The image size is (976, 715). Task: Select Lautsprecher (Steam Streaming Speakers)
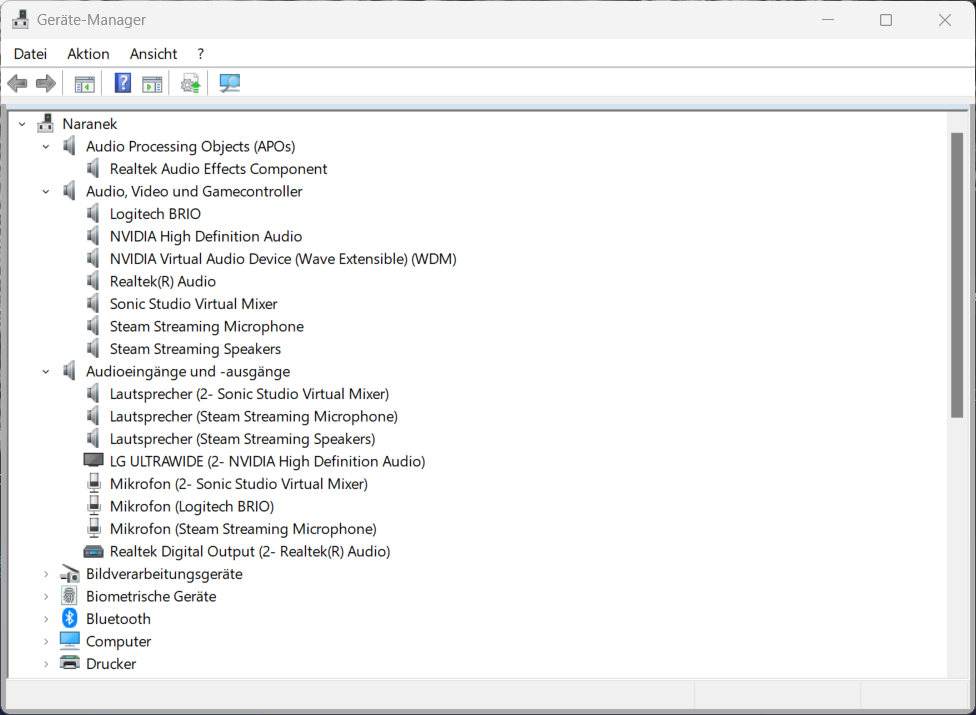click(x=243, y=439)
